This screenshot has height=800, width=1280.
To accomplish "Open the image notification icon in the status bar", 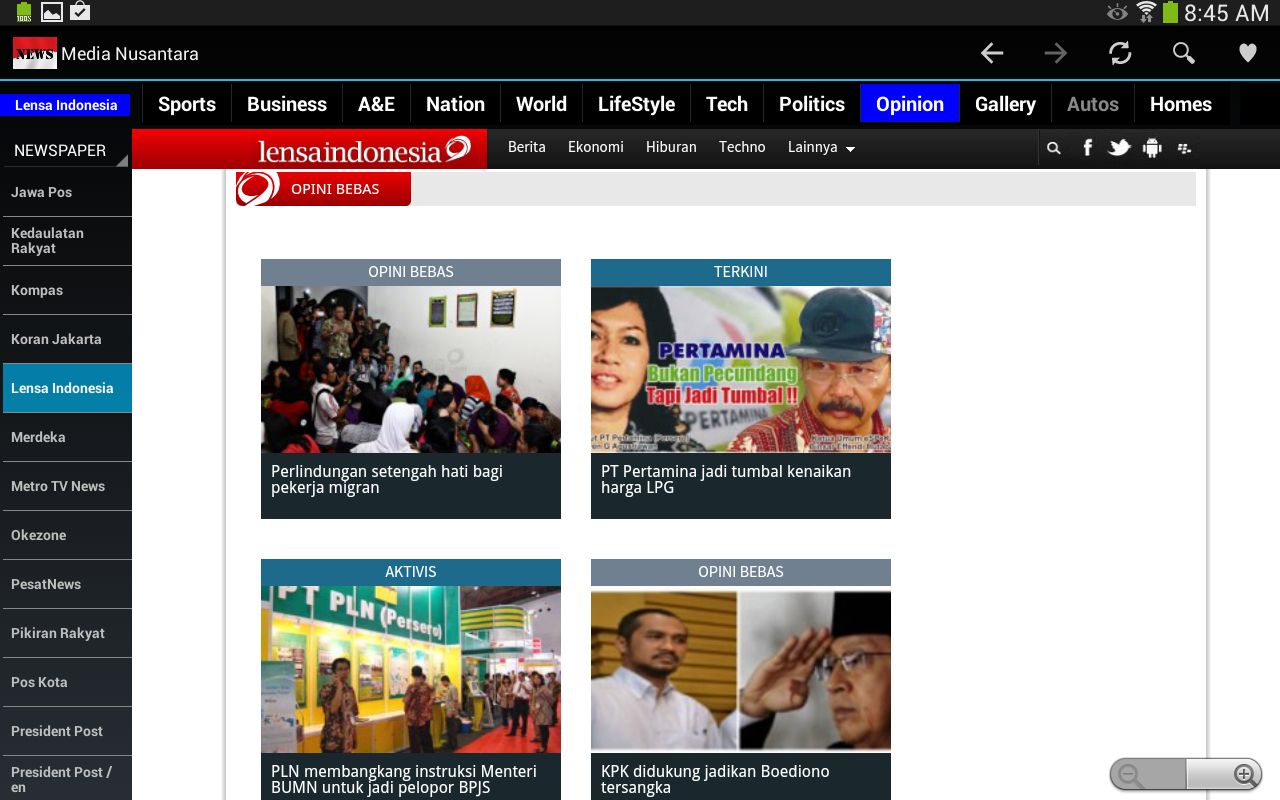I will coord(52,12).
